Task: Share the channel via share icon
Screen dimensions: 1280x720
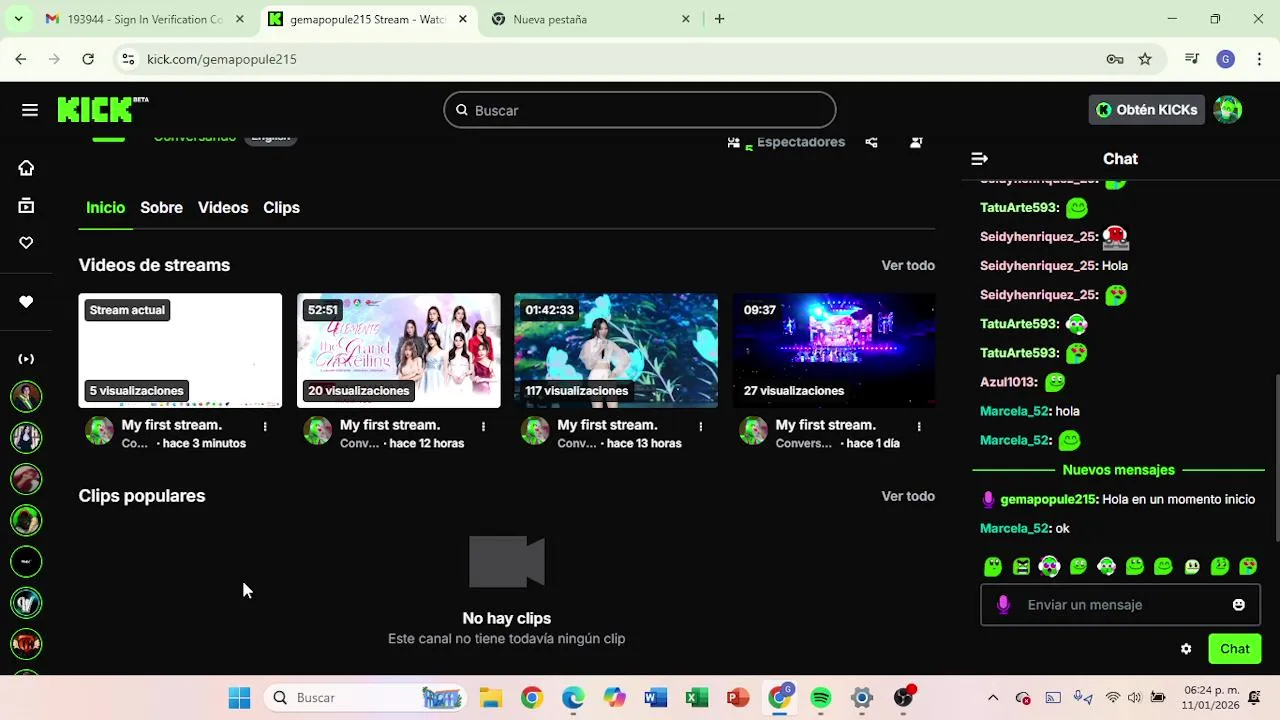Action: tap(871, 143)
